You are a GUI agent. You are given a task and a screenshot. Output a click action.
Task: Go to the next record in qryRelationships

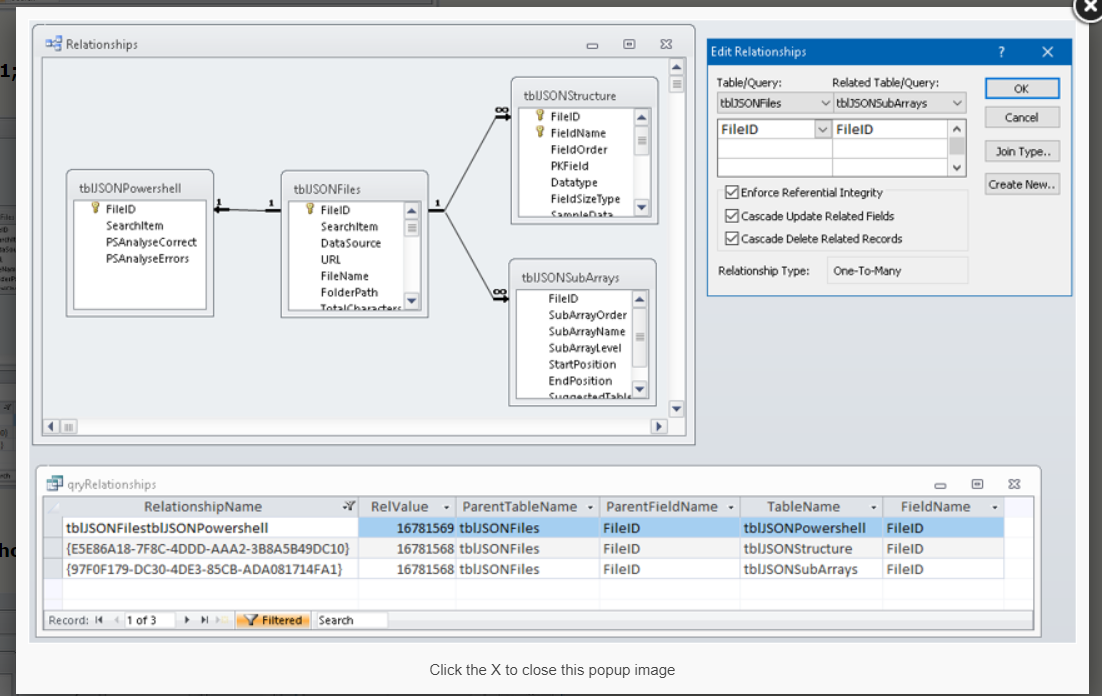(187, 620)
